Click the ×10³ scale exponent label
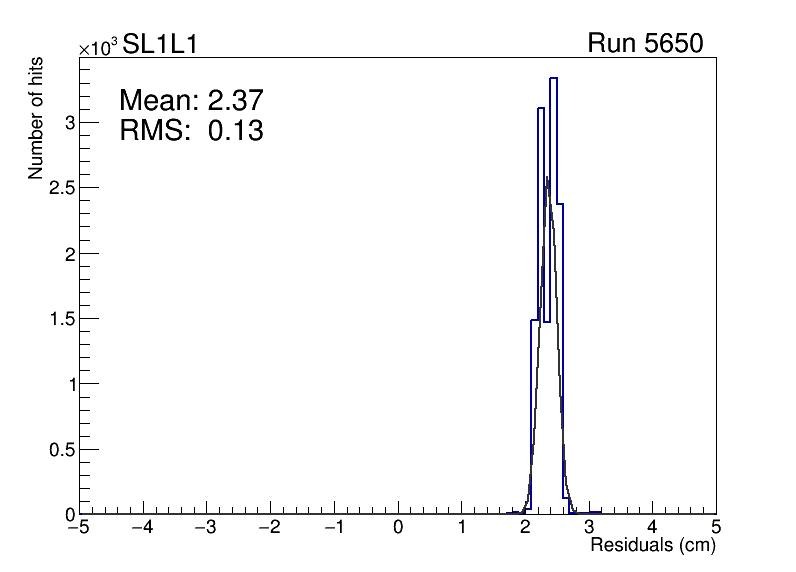796x572 pixels. [x=98, y=46]
